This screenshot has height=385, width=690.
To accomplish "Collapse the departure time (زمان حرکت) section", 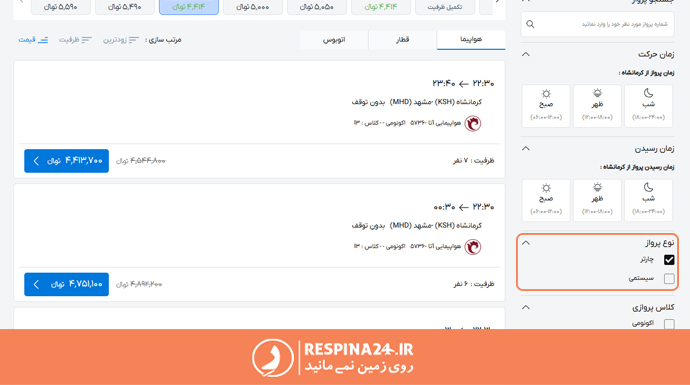I will pos(526,54).
